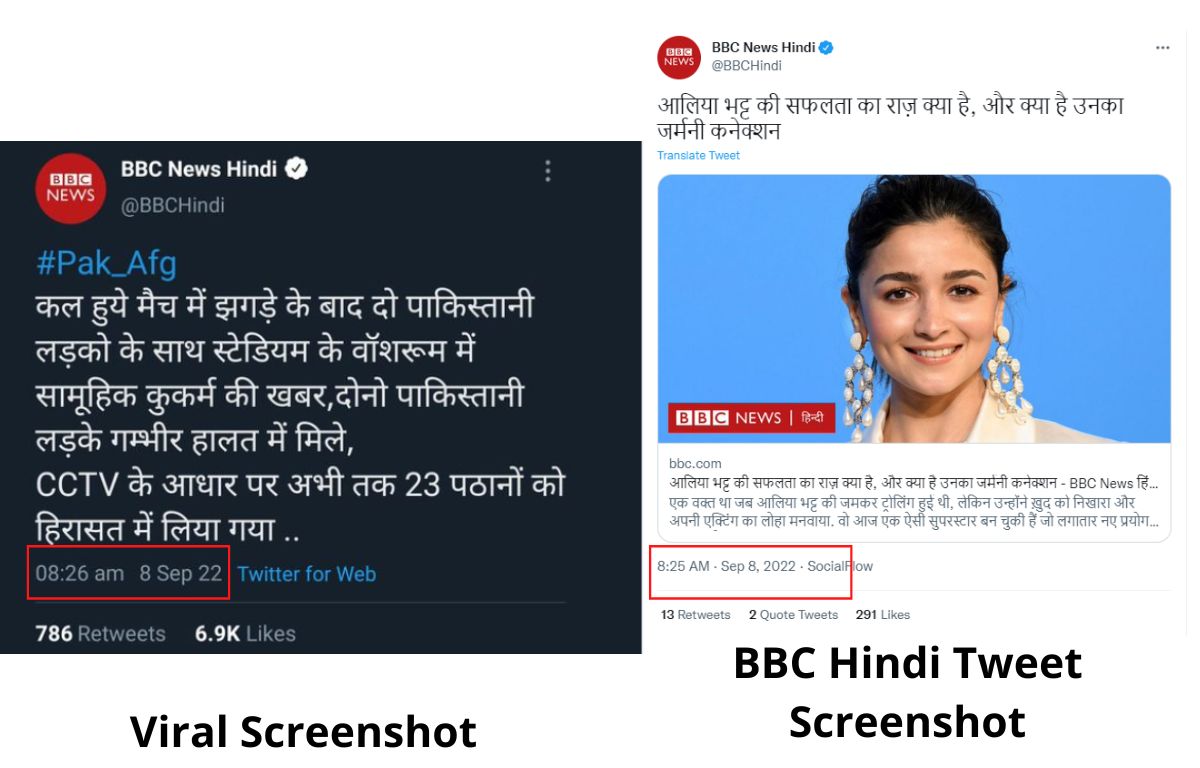Click the 8:25 AM · Sep 8, 2022 timestamp
Screen dimensions: 1200x768
726,566
